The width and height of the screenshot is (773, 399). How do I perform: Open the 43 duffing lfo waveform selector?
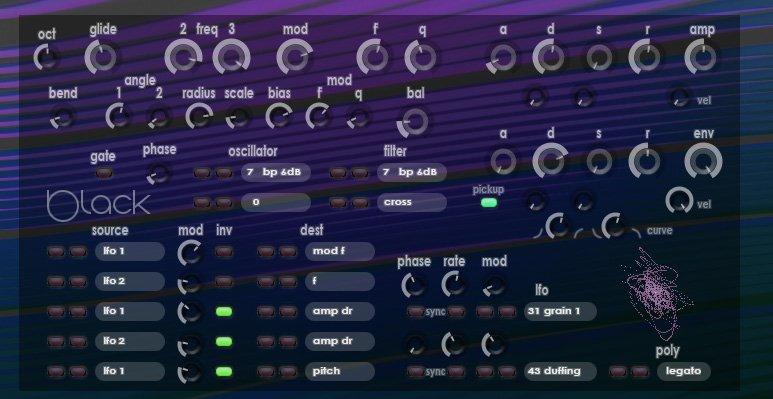tap(561, 371)
